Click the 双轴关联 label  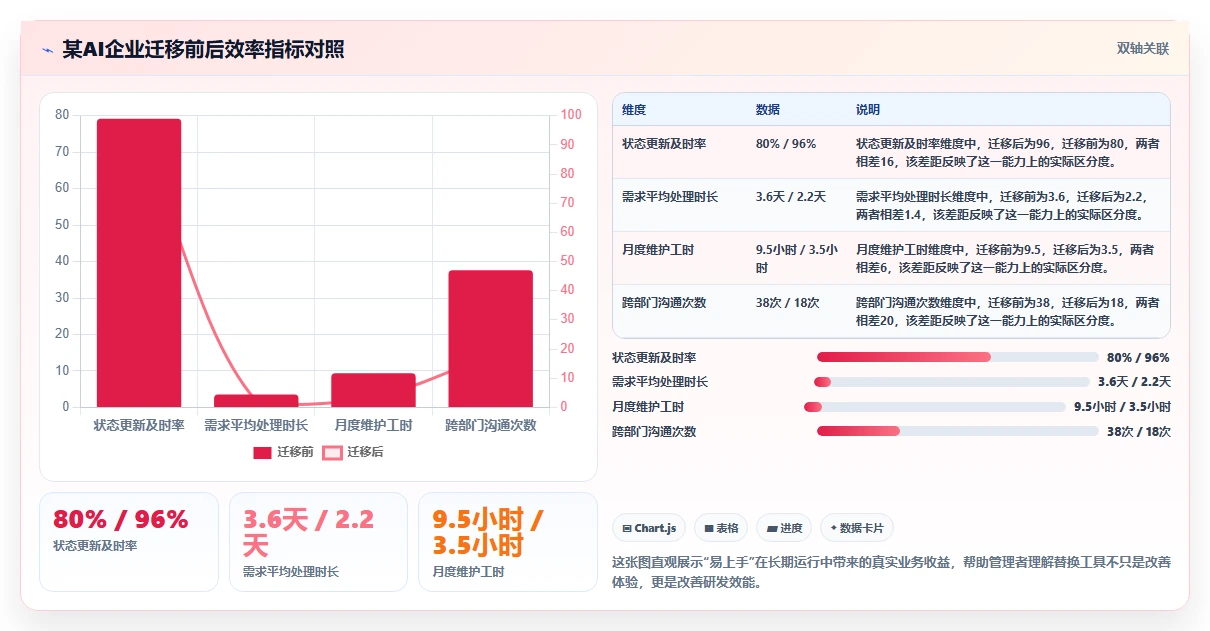pyautogui.click(x=1143, y=49)
